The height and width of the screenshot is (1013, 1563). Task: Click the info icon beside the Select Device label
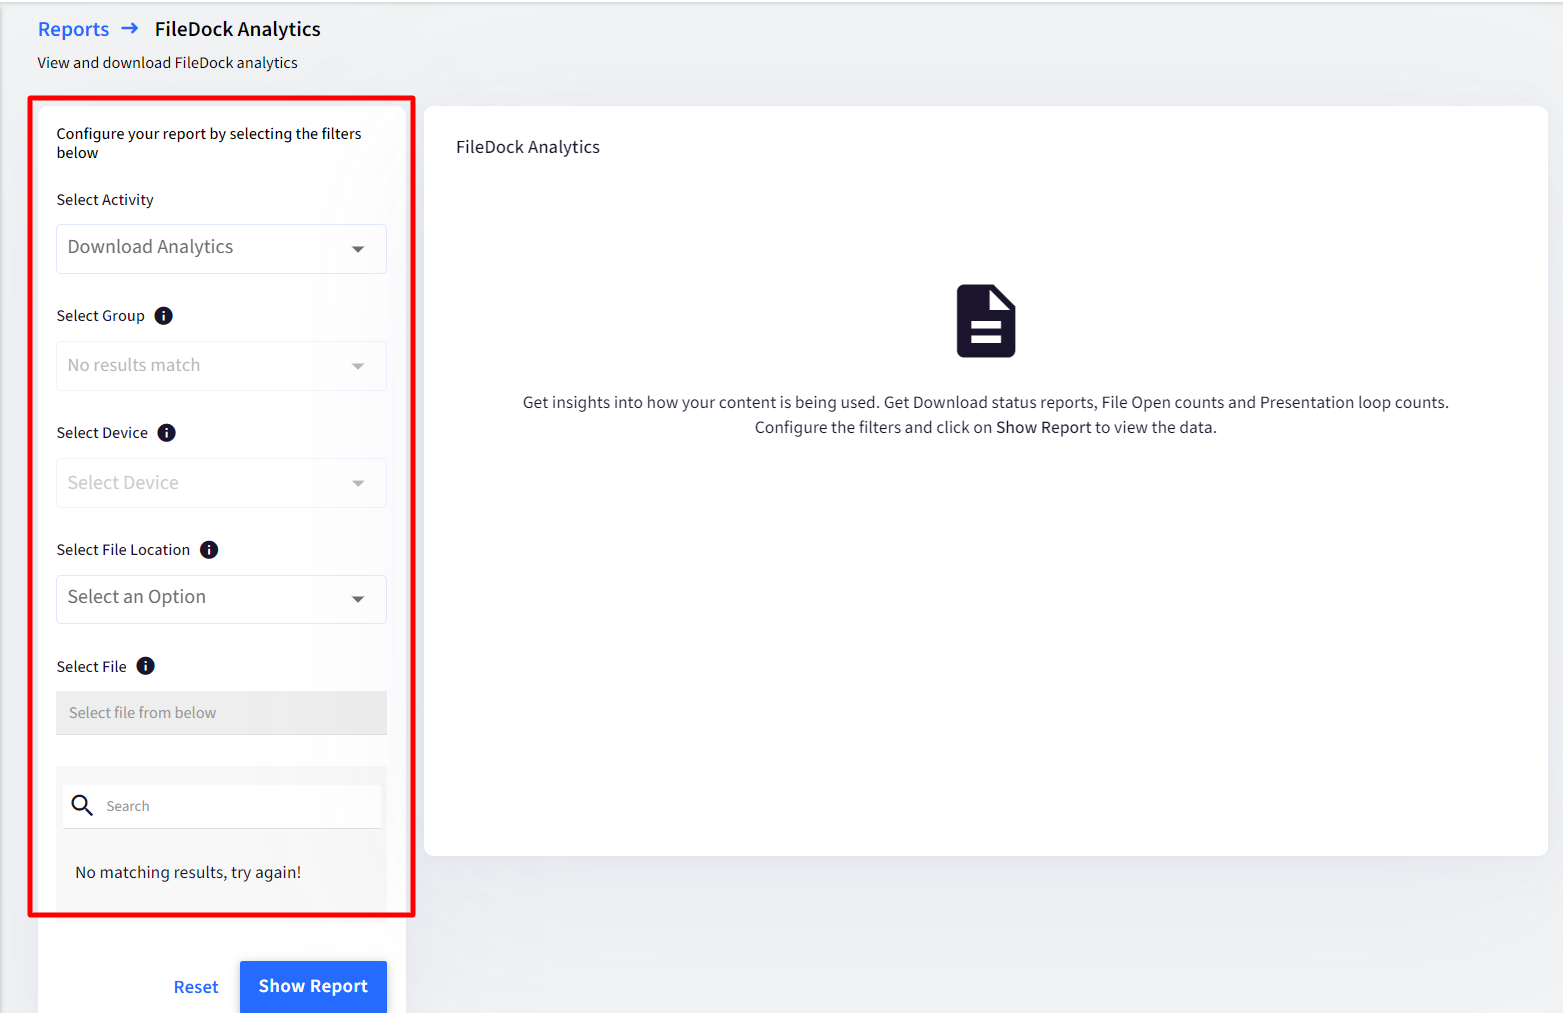coord(167,433)
